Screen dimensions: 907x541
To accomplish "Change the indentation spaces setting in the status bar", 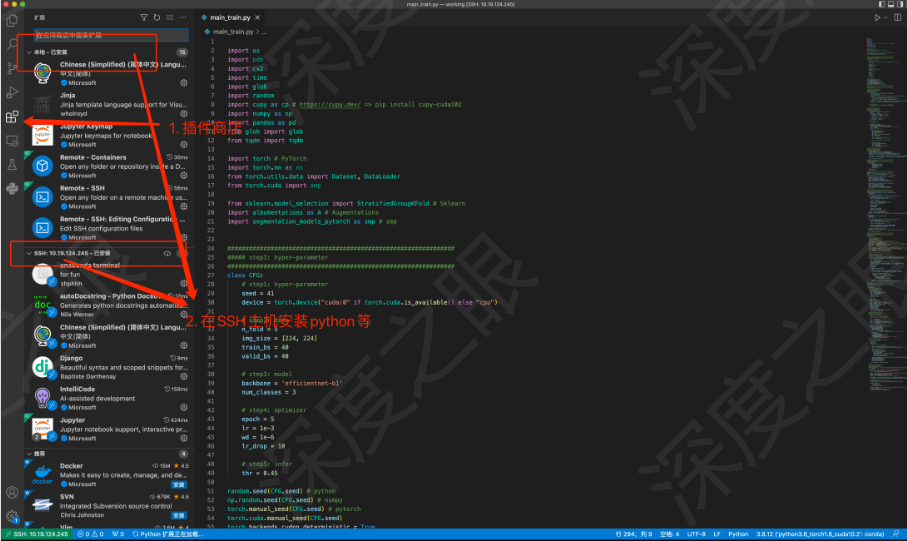I will click(669, 534).
